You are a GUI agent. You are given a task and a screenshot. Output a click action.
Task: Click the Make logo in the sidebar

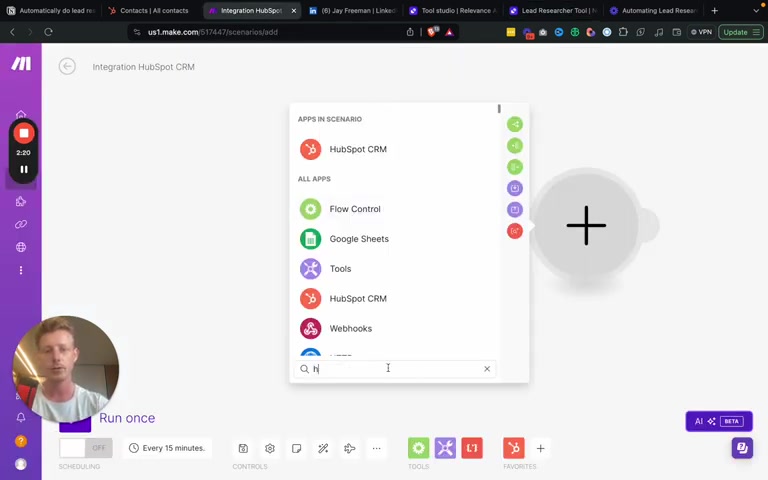[21, 63]
